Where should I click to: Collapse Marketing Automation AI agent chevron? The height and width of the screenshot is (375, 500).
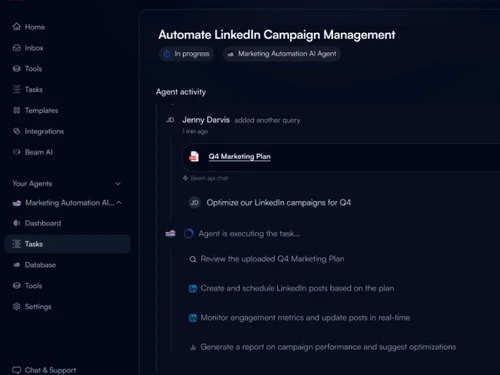[x=119, y=203]
